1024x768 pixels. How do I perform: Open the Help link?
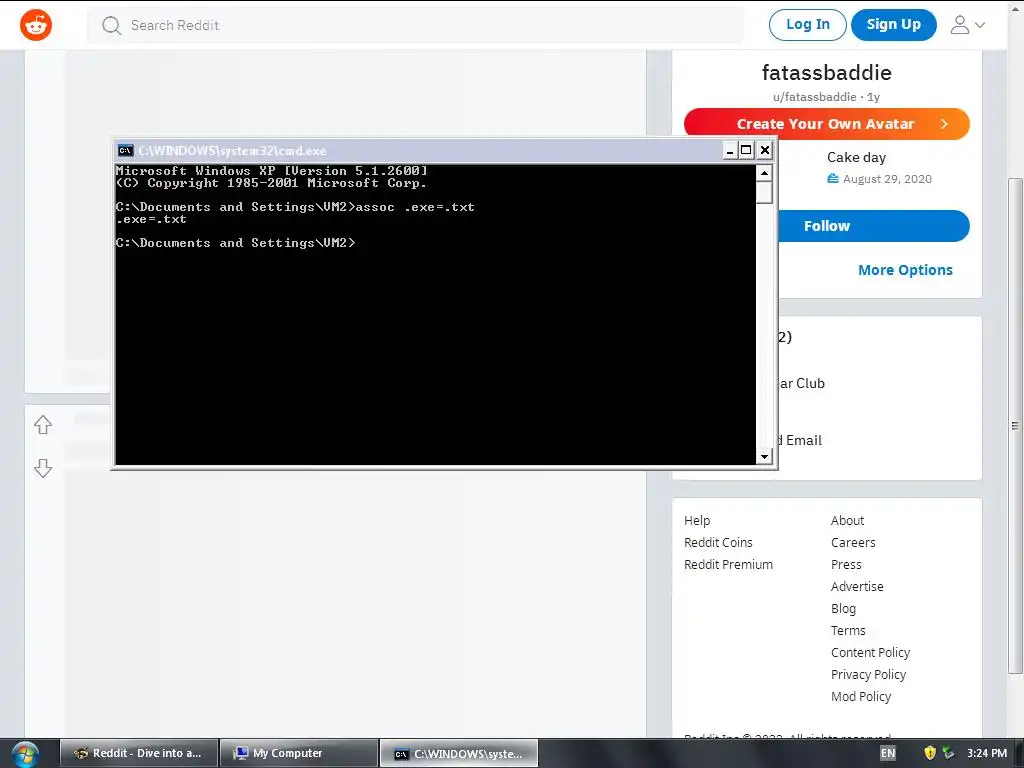point(697,520)
